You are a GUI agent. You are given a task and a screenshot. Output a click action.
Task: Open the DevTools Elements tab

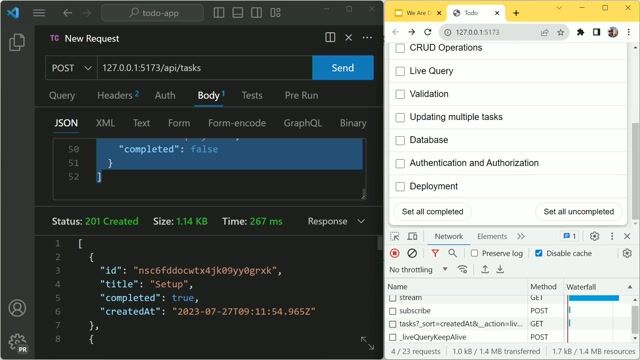(492, 236)
